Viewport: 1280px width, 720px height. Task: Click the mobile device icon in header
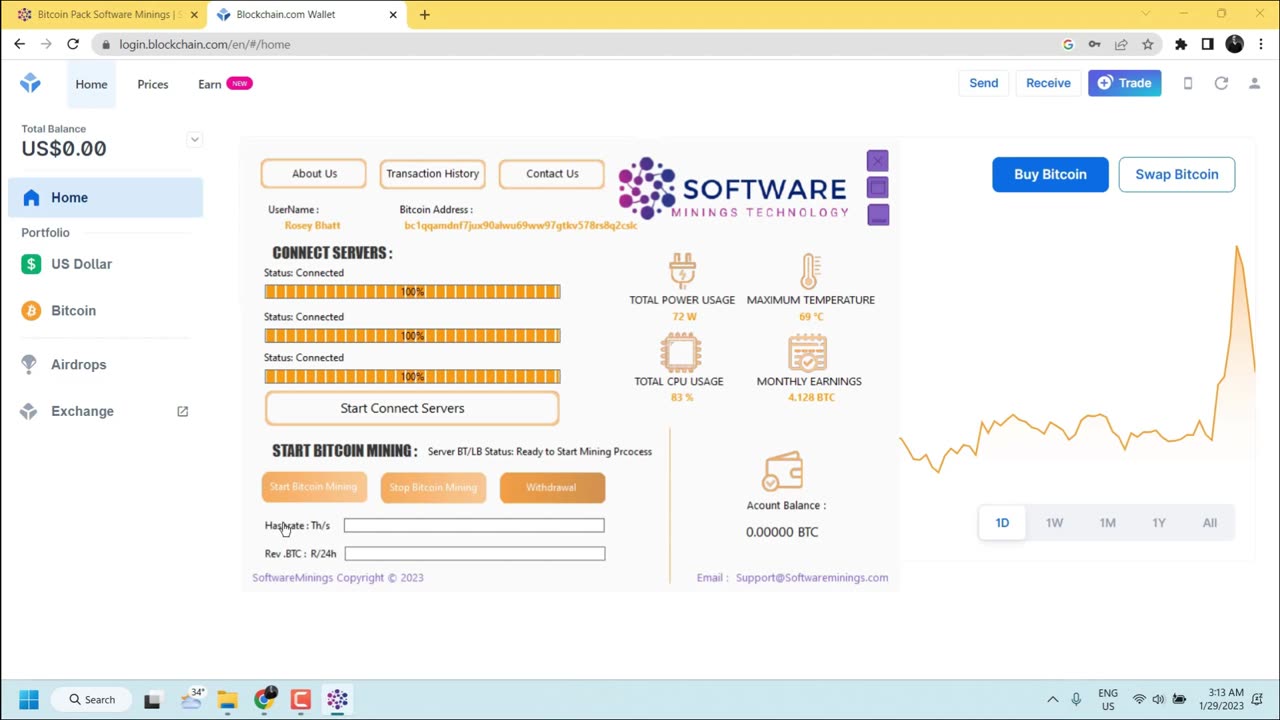tap(1188, 83)
